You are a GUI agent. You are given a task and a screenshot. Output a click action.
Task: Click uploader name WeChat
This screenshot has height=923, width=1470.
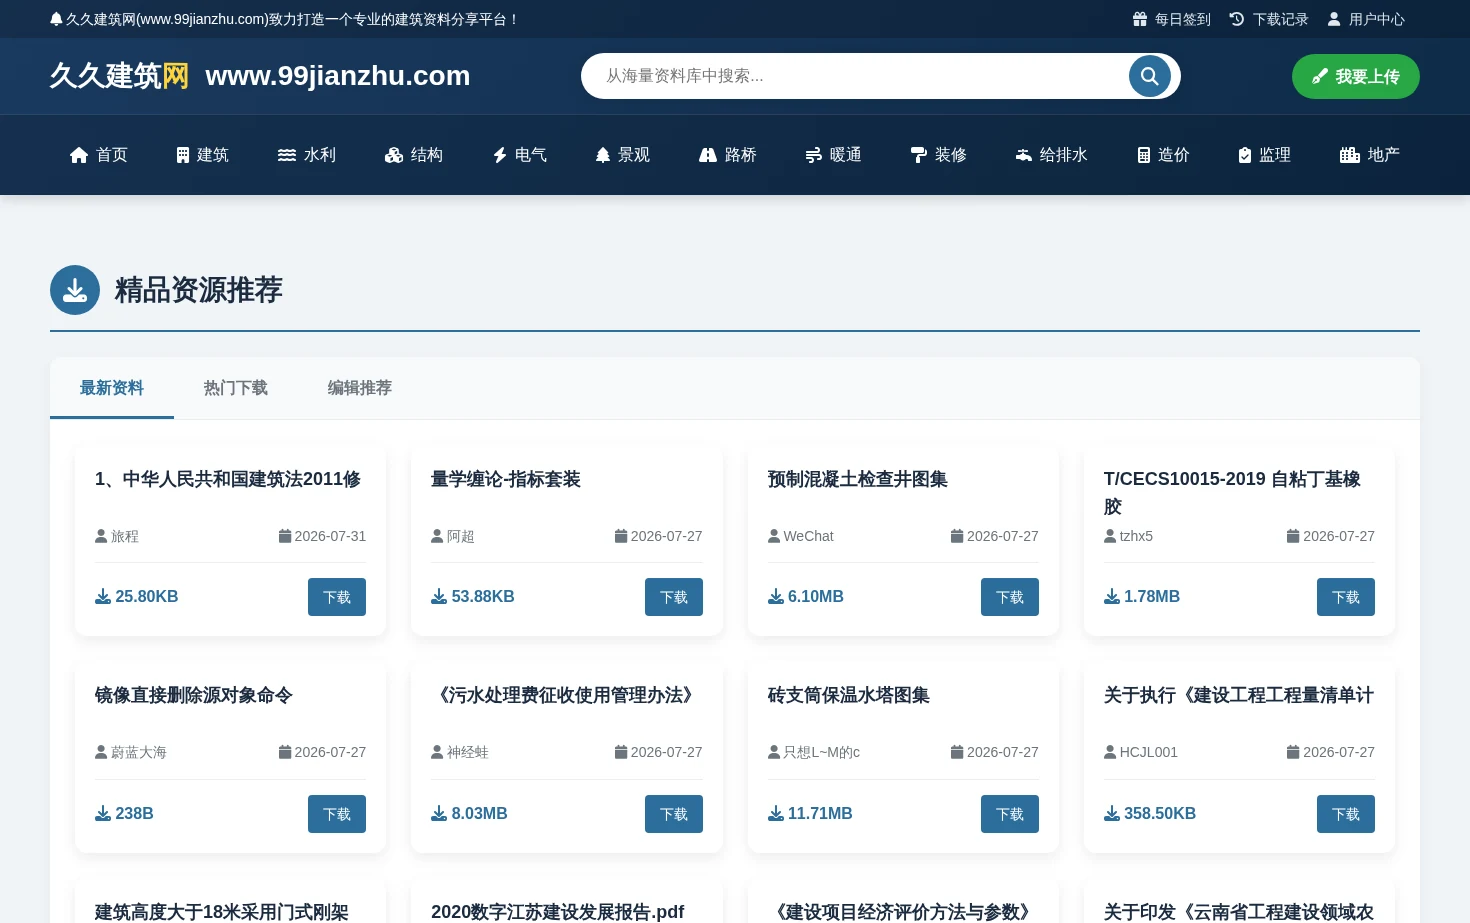point(809,537)
